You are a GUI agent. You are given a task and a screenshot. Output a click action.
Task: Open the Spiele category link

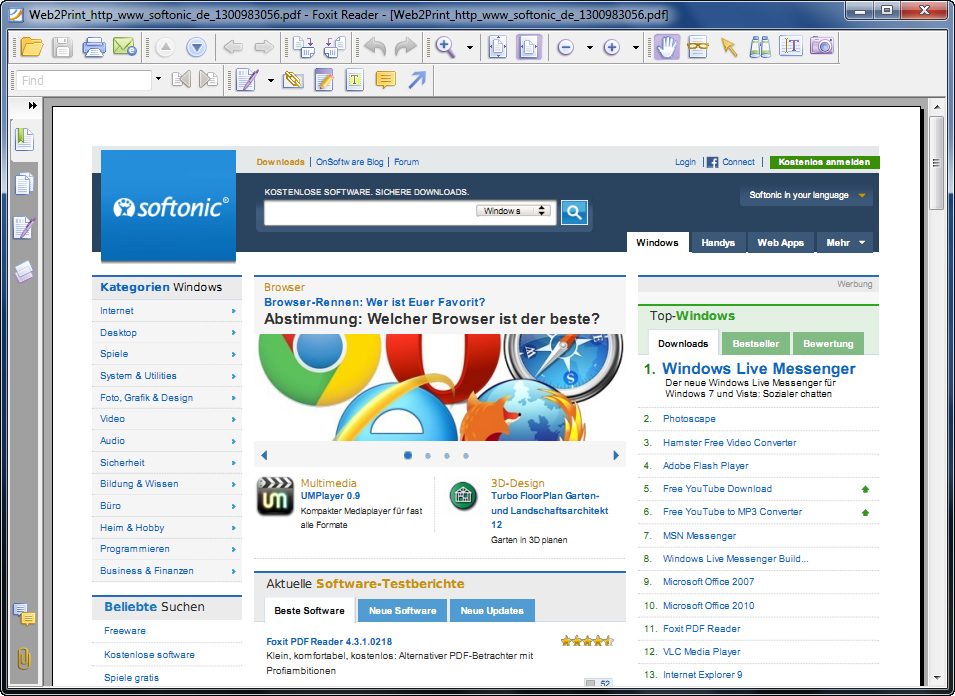click(114, 354)
